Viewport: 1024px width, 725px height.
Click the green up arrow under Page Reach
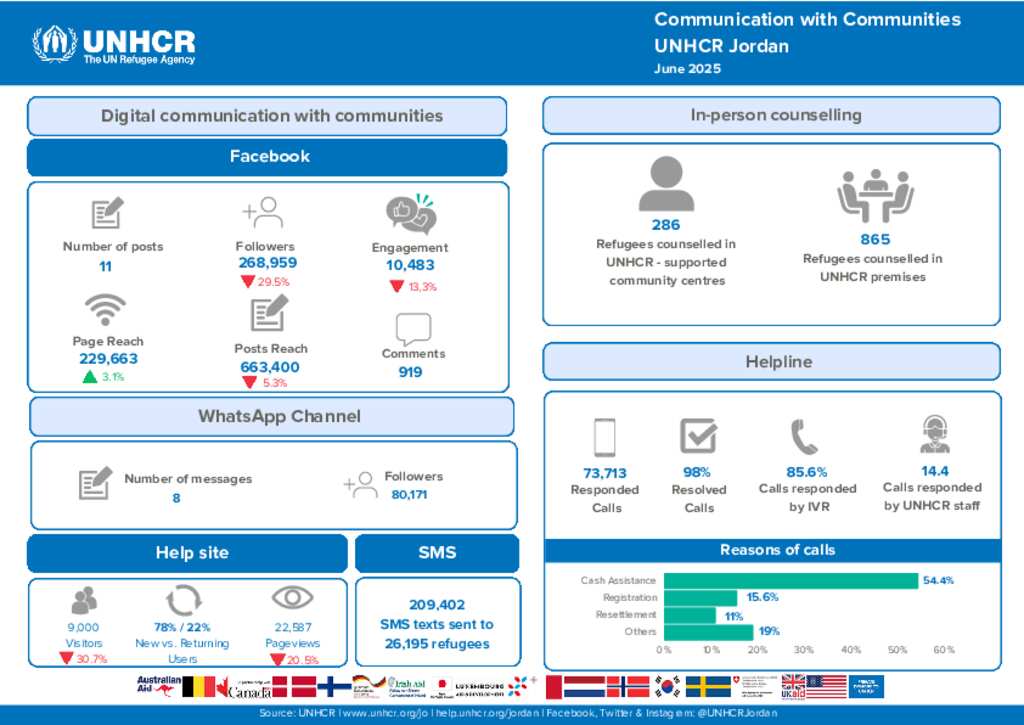click(x=90, y=377)
